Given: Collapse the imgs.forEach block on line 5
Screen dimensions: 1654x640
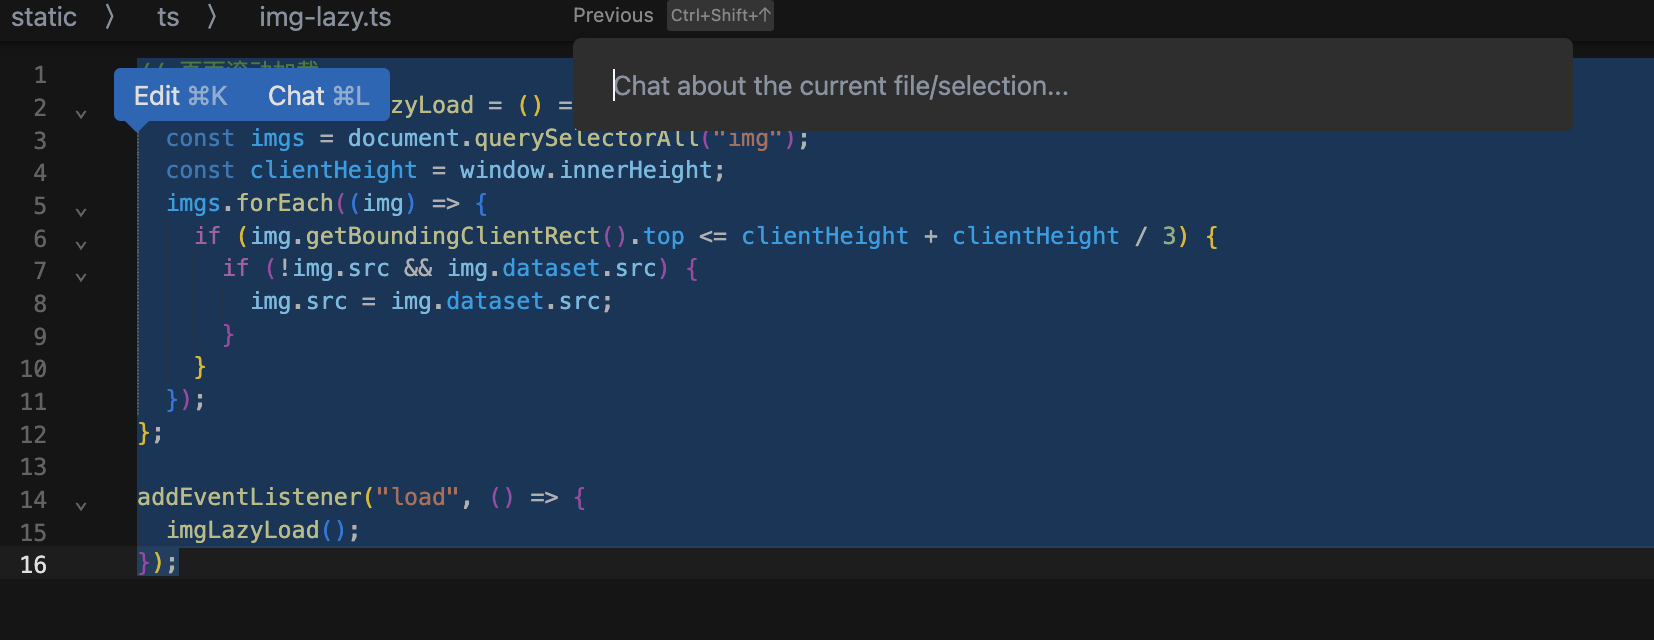Looking at the screenshot, I should tap(81, 212).
